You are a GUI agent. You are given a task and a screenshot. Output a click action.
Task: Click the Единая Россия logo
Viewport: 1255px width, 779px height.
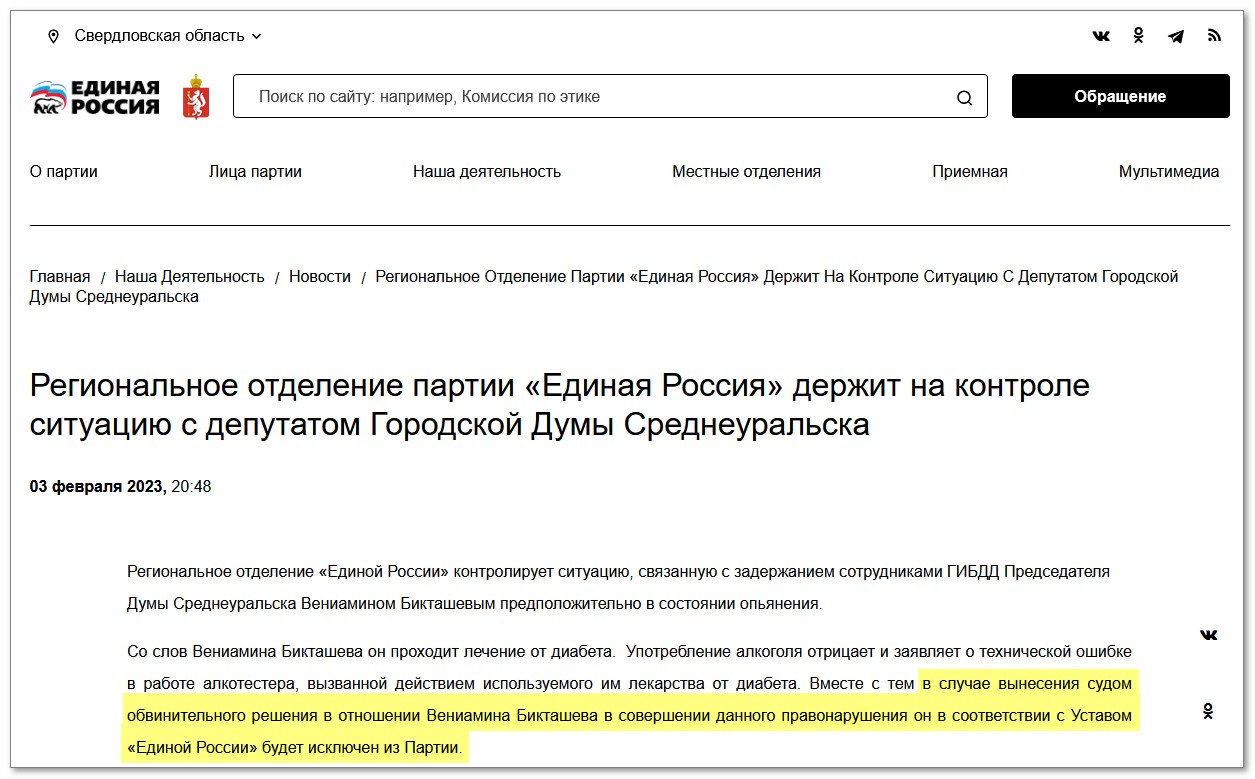click(95, 97)
